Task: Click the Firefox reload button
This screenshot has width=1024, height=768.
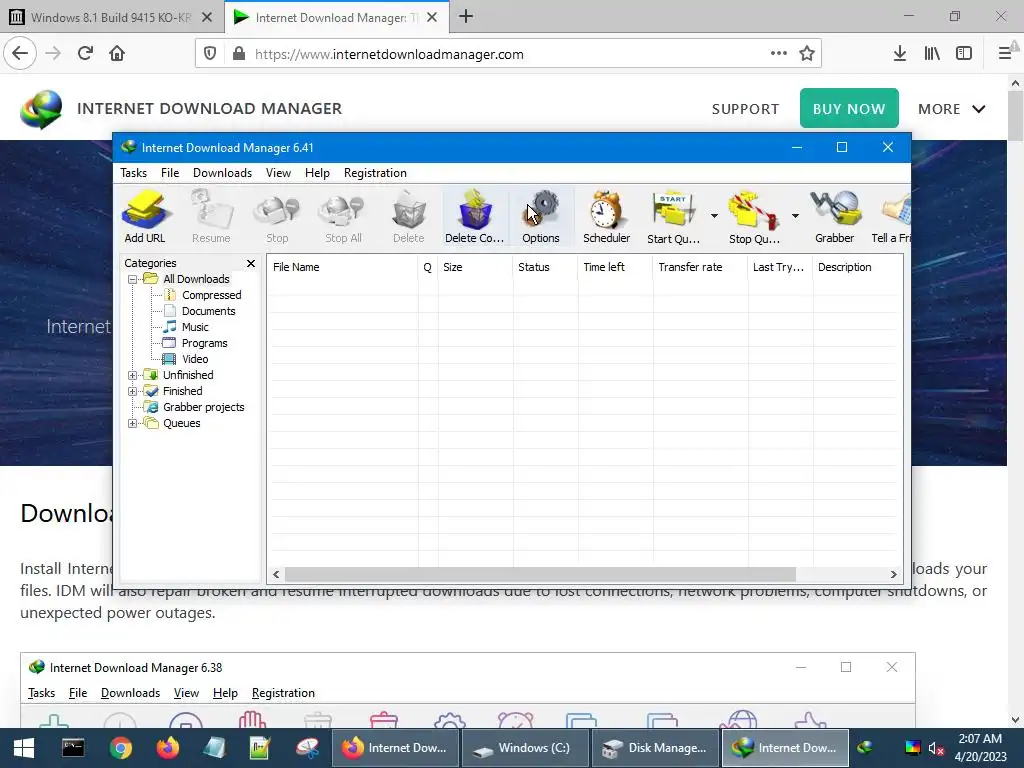Action: [85, 54]
